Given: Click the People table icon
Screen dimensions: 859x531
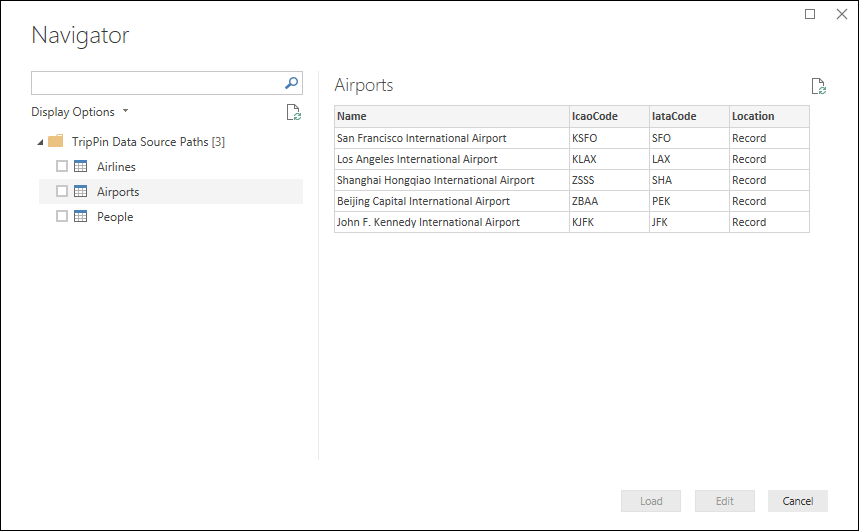Looking at the screenshot, I should click(81, 216).
